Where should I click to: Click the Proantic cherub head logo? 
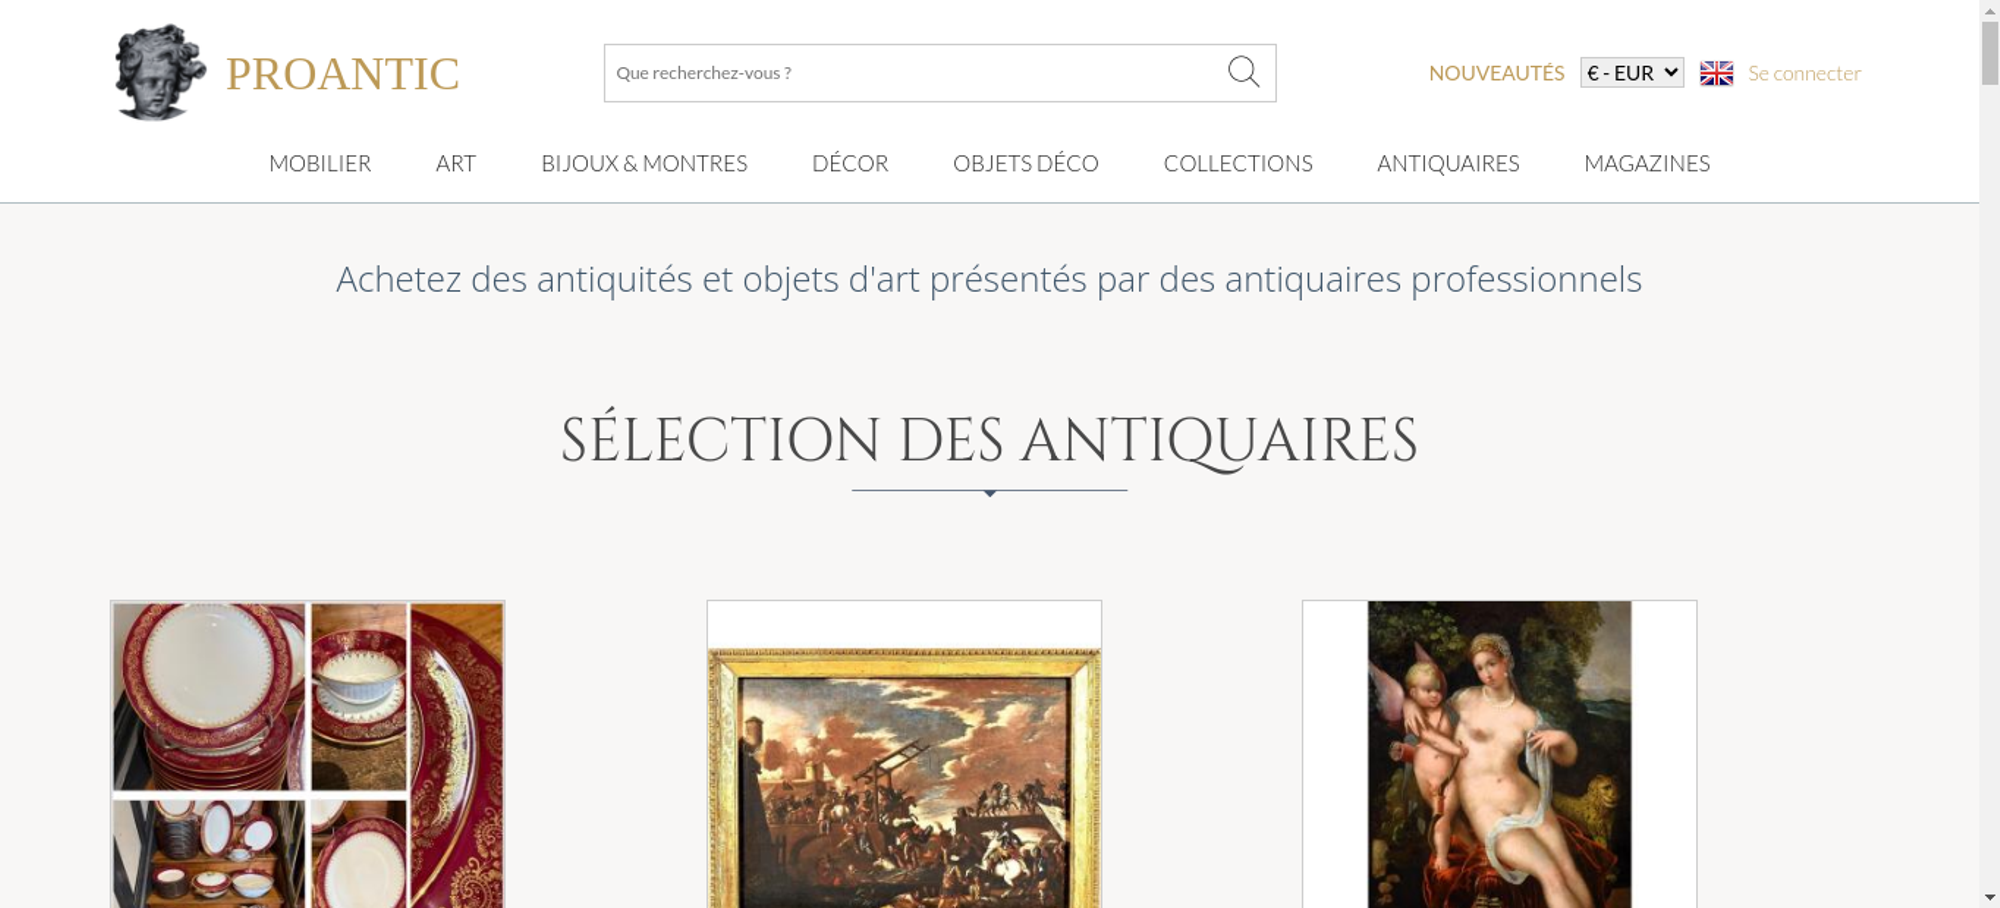[160, 72]
